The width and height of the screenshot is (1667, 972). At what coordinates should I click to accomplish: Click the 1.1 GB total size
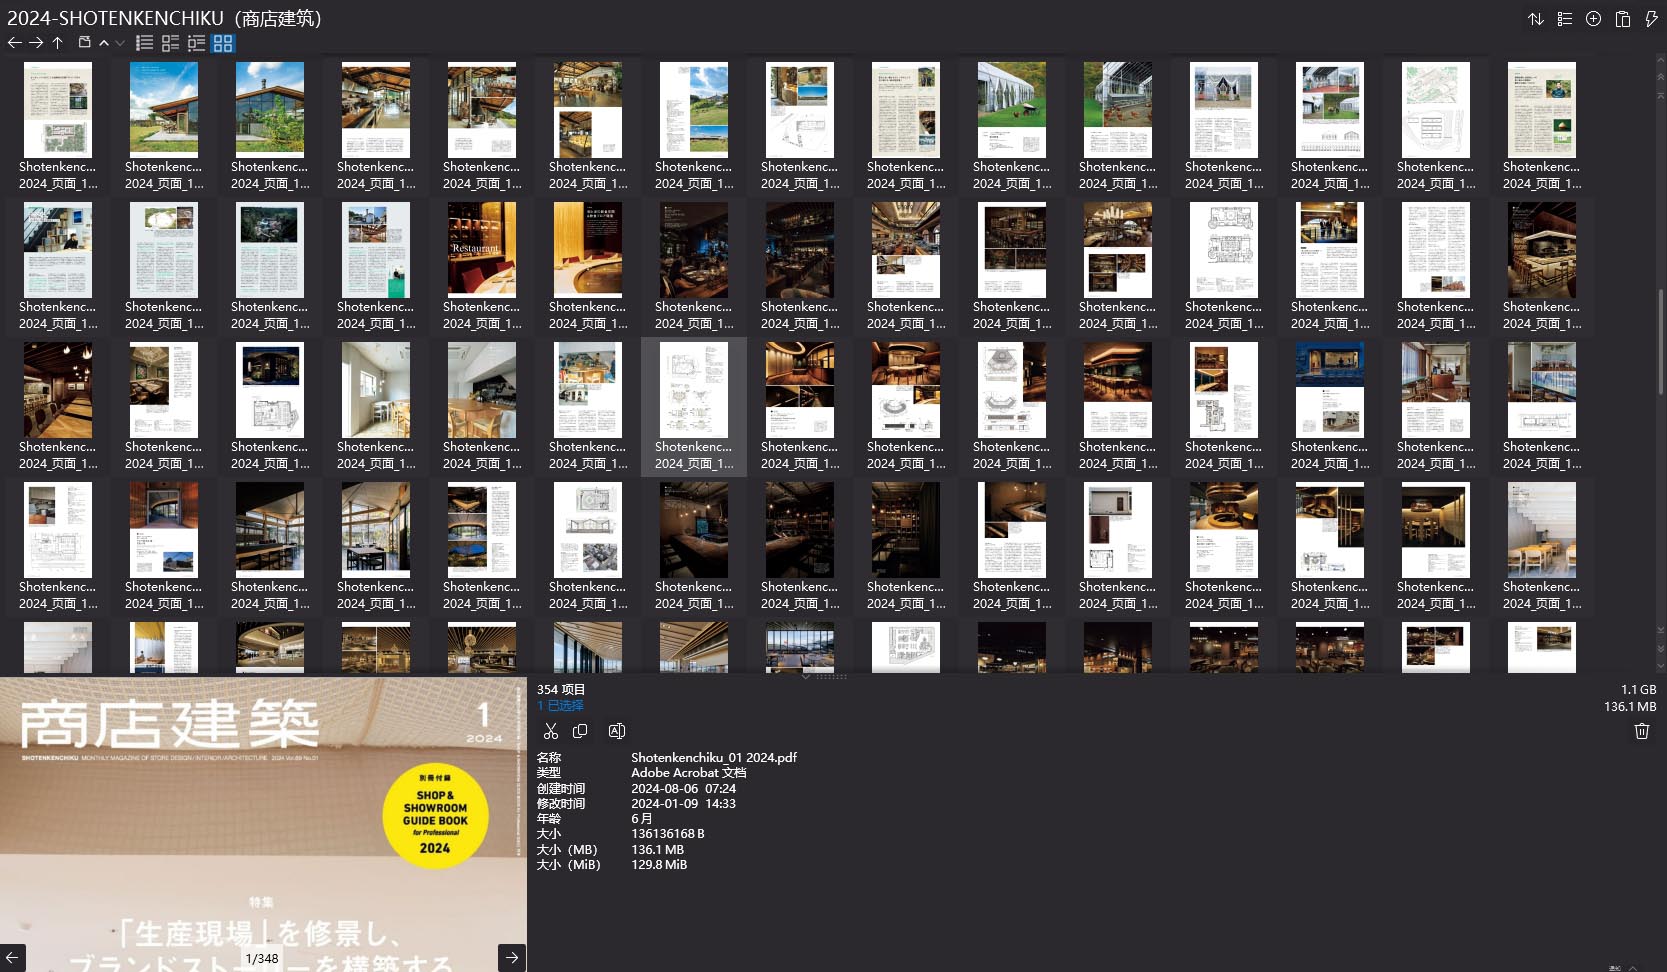1638,689
